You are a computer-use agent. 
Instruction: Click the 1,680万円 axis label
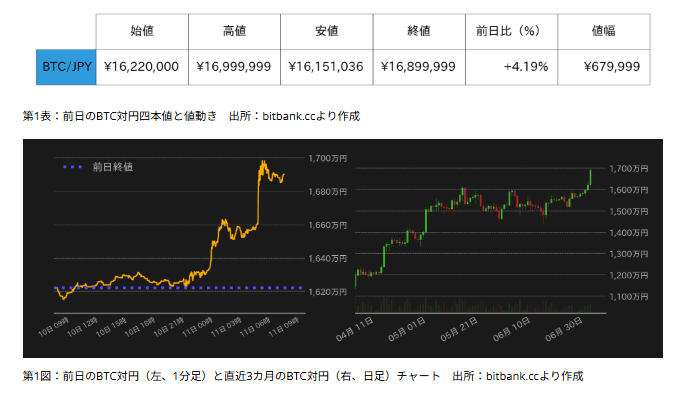[327, 192]
